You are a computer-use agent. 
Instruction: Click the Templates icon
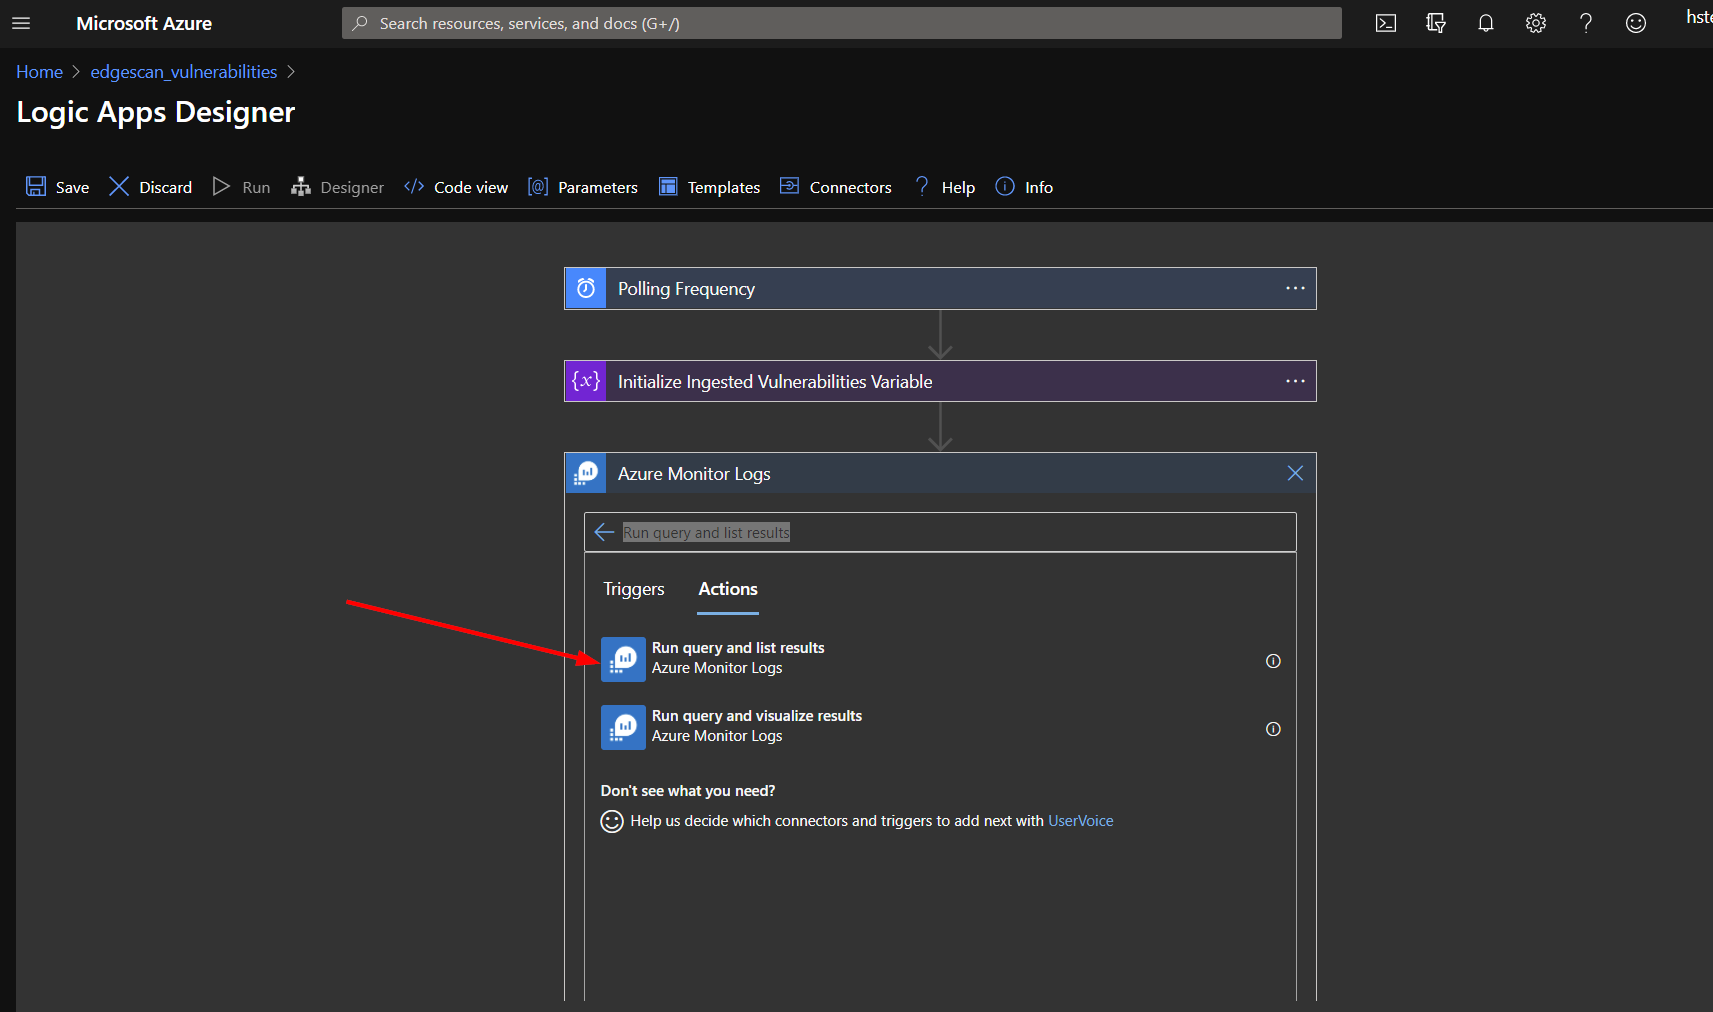668,186
